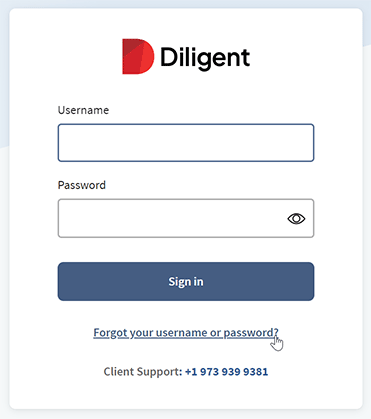This screenshot has width=371, height=419.
Task: Click the Diligent wordmark text
Action: [x=205, y=58]
